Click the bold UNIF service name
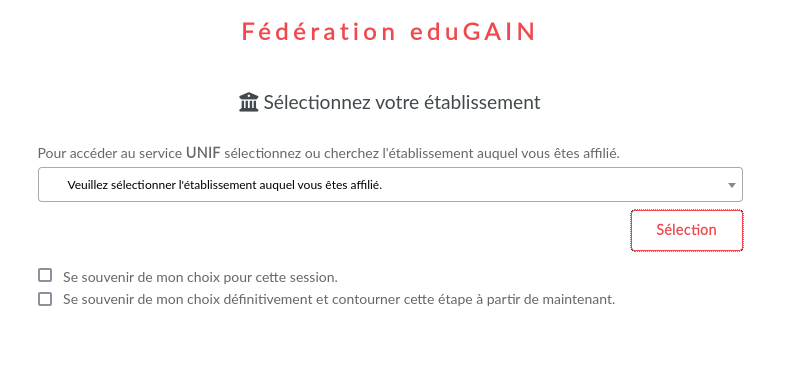Viewport: 794px width, 386px height. 203,152
